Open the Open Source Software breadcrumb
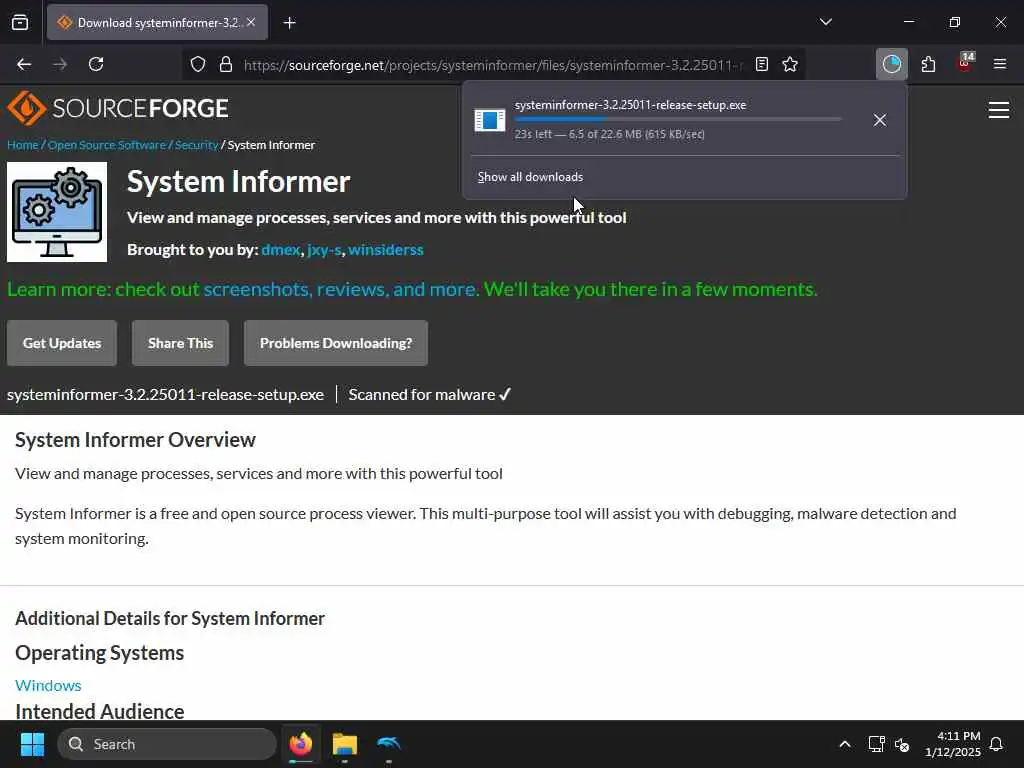The image size is (1024, 768). point(107,145)
